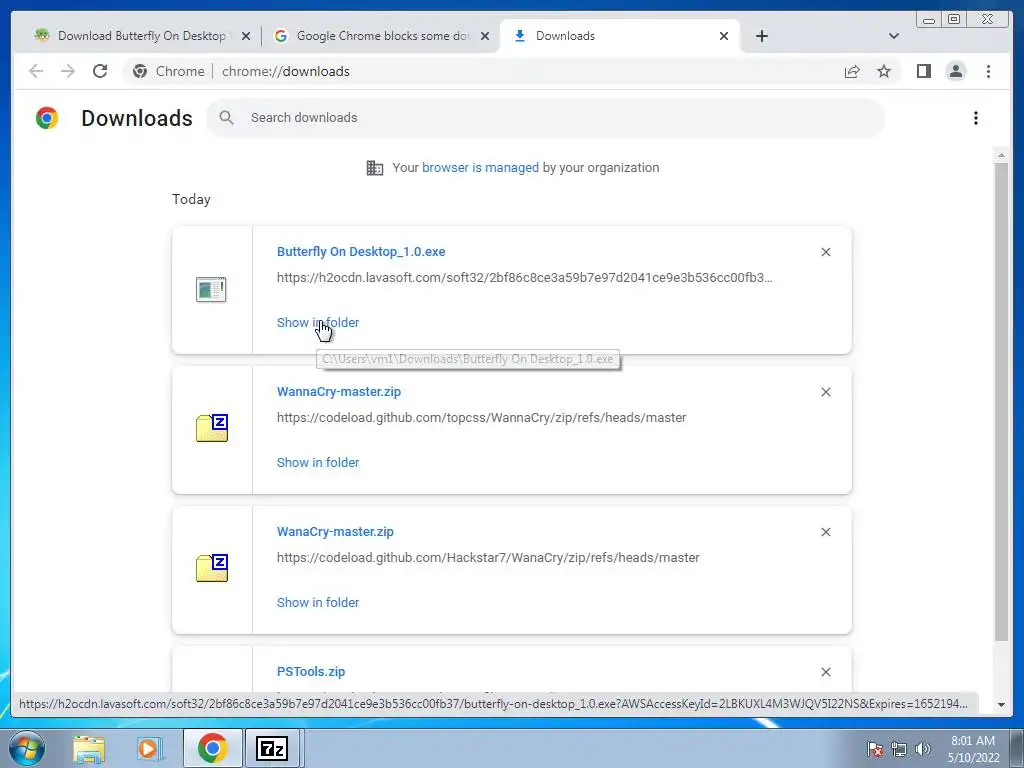The height and width of the screenshot is (768, 1024).
Task: Show WannaCry-master.zip in folder
Action: [x=318, y=462]
